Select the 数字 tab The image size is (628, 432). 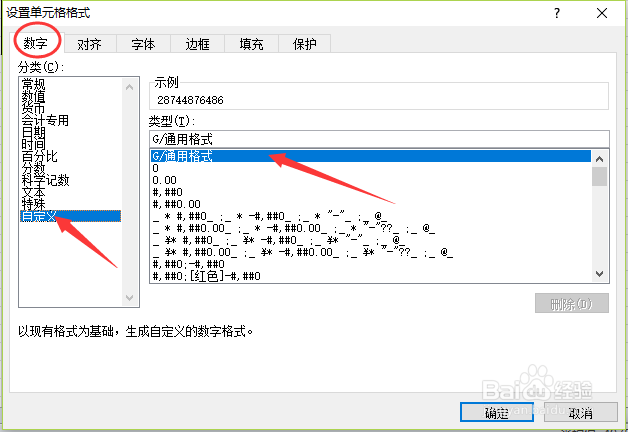tap(36, 43)
